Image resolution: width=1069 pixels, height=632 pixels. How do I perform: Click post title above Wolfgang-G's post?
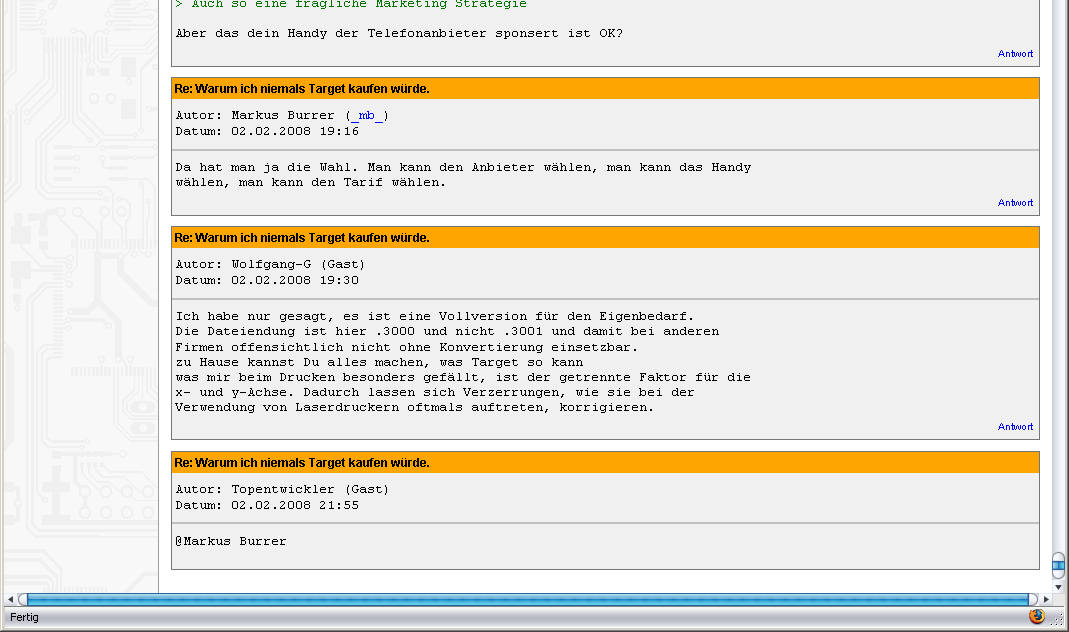click(x=302, y=238)
